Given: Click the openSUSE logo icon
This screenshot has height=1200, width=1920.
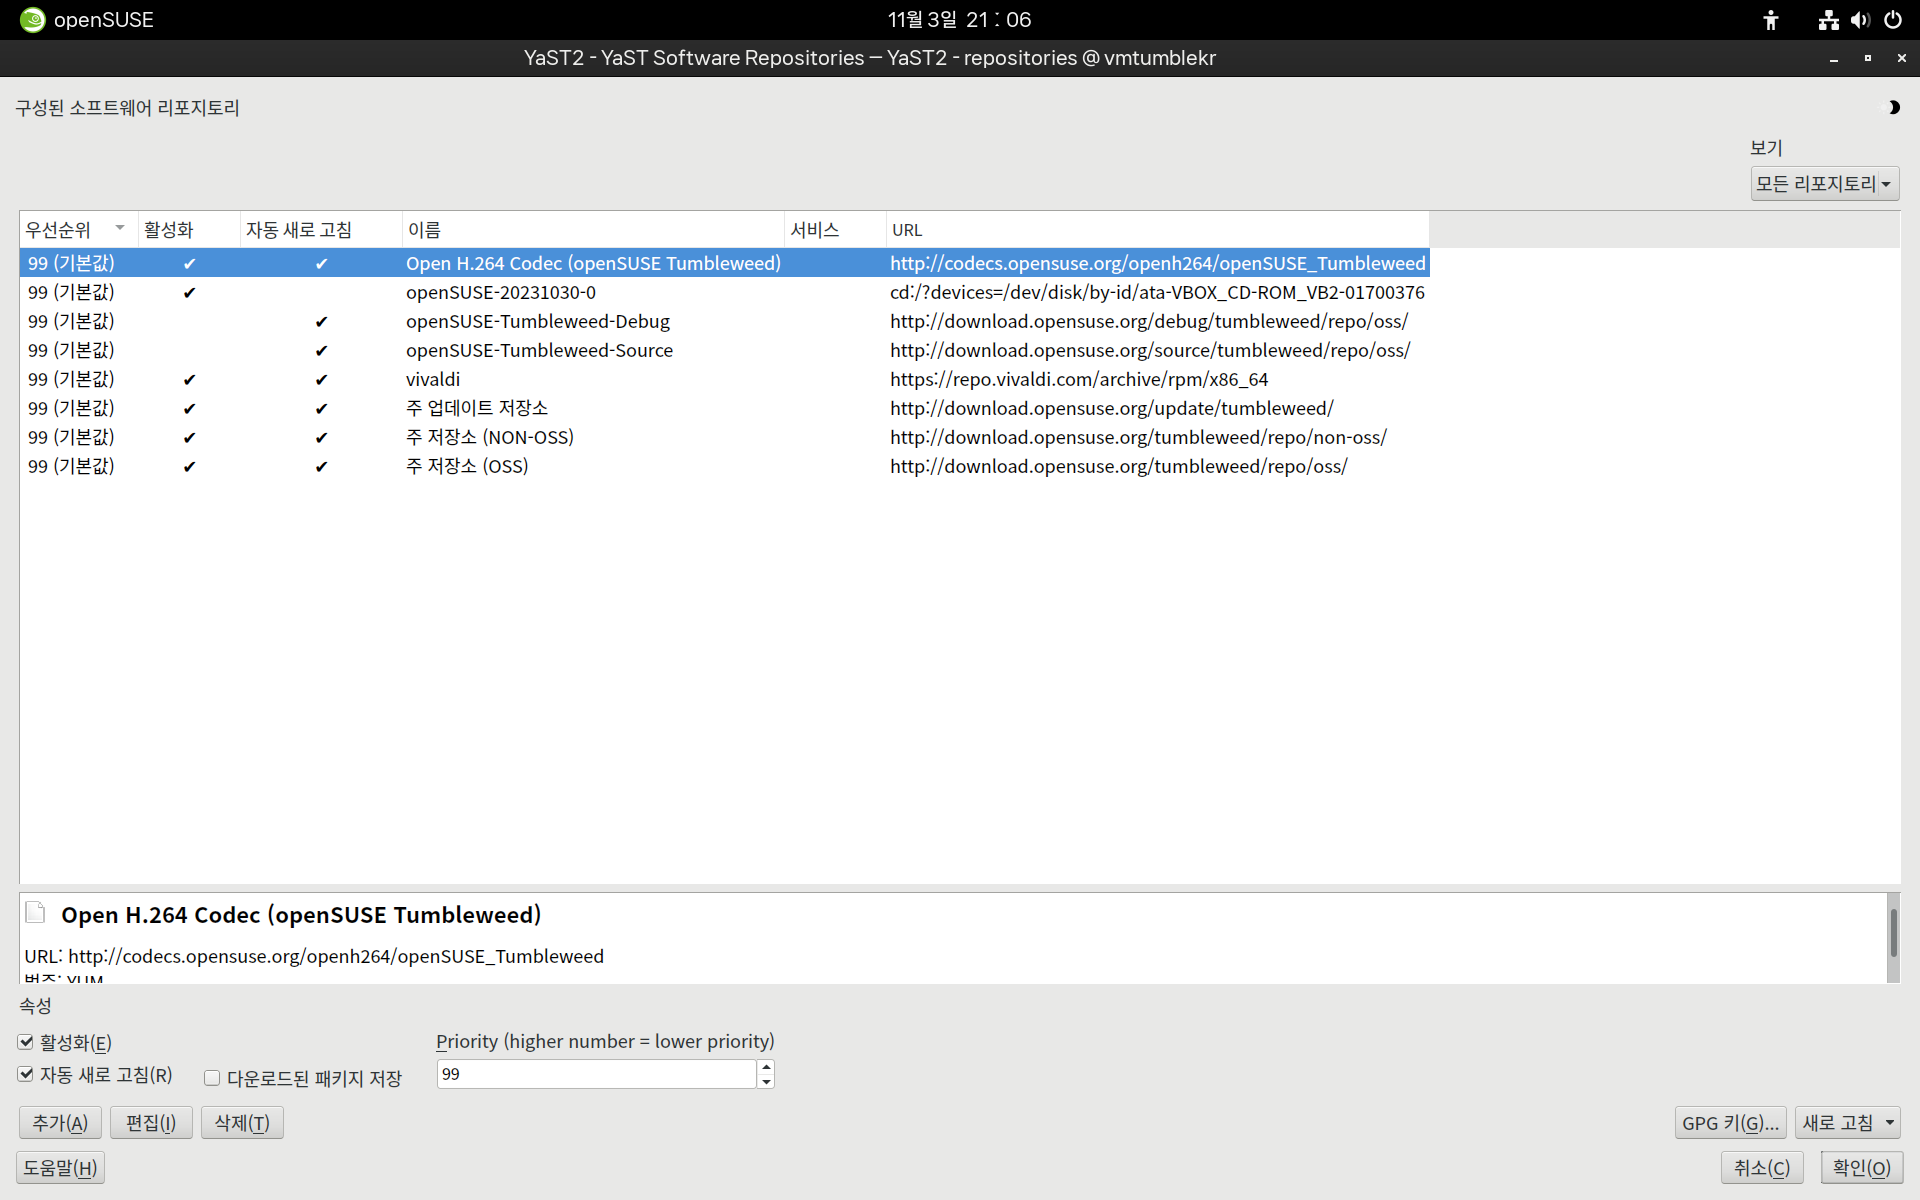Looking at the screenshot, I should [x=32, y=20].
